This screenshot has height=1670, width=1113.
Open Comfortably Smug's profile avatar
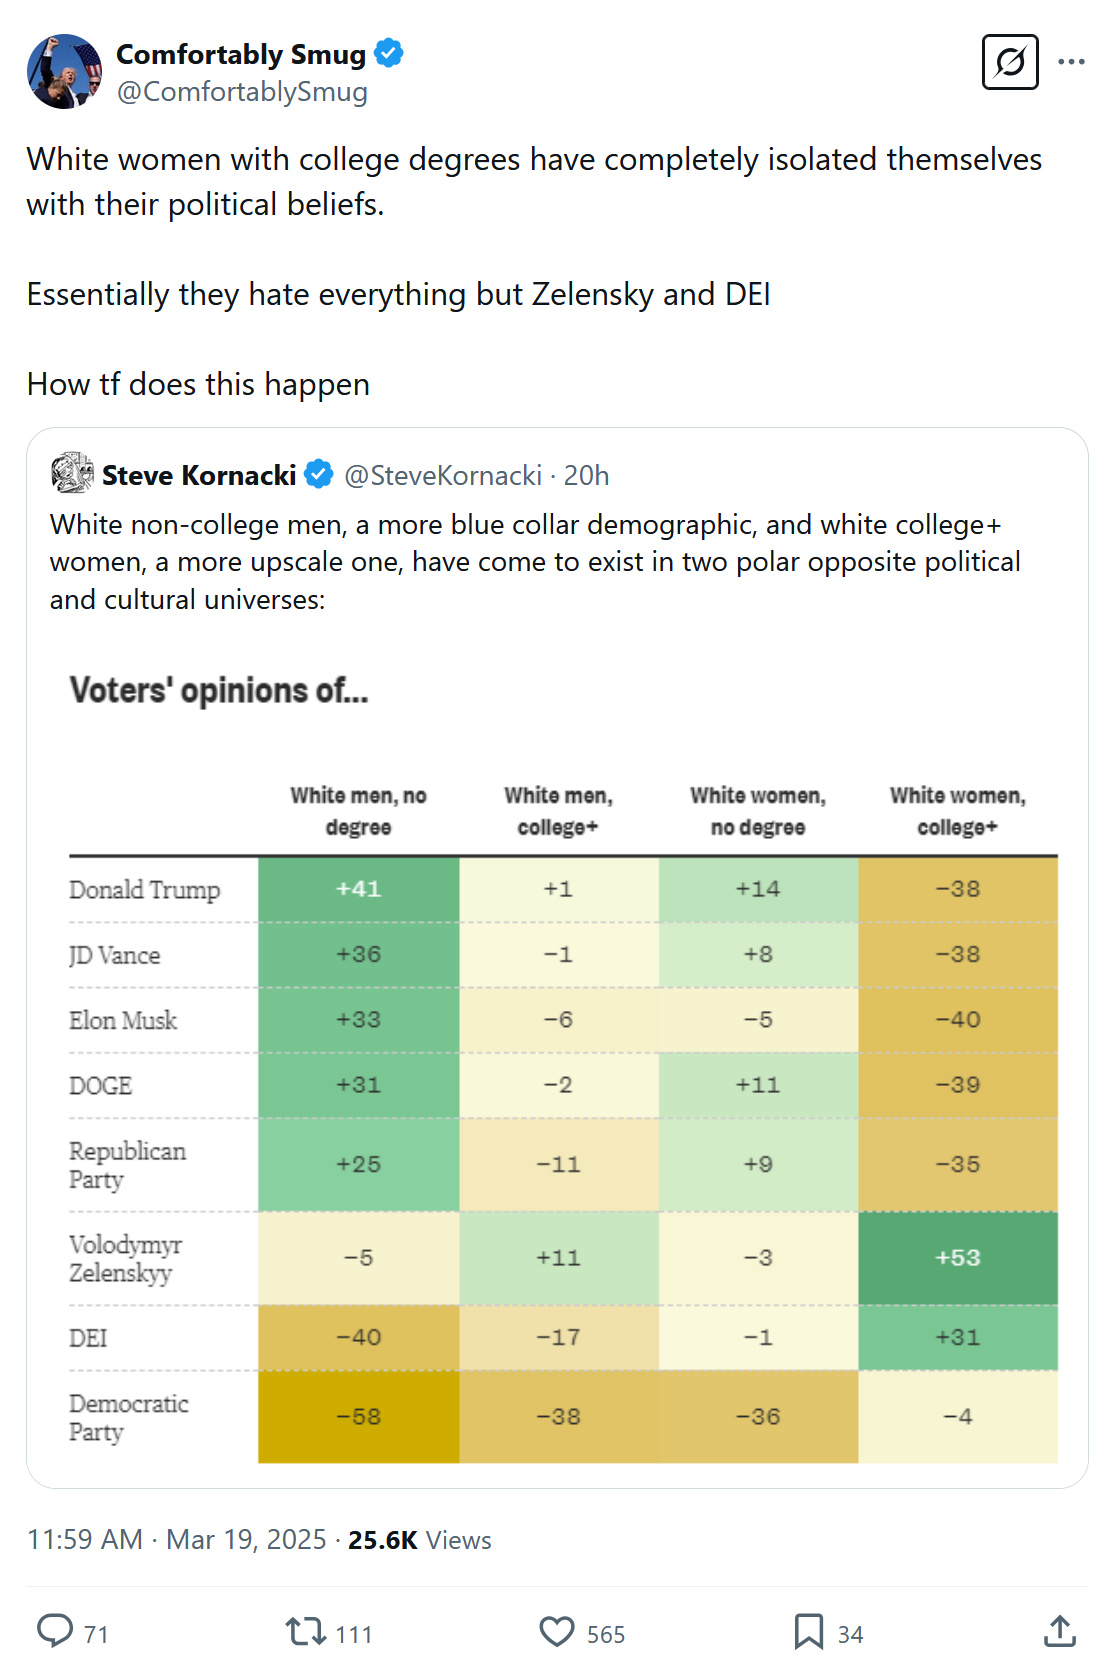(x=64, y=71)
